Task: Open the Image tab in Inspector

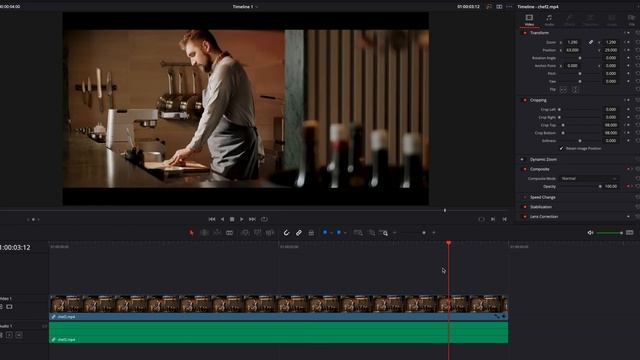Action: 611,20
